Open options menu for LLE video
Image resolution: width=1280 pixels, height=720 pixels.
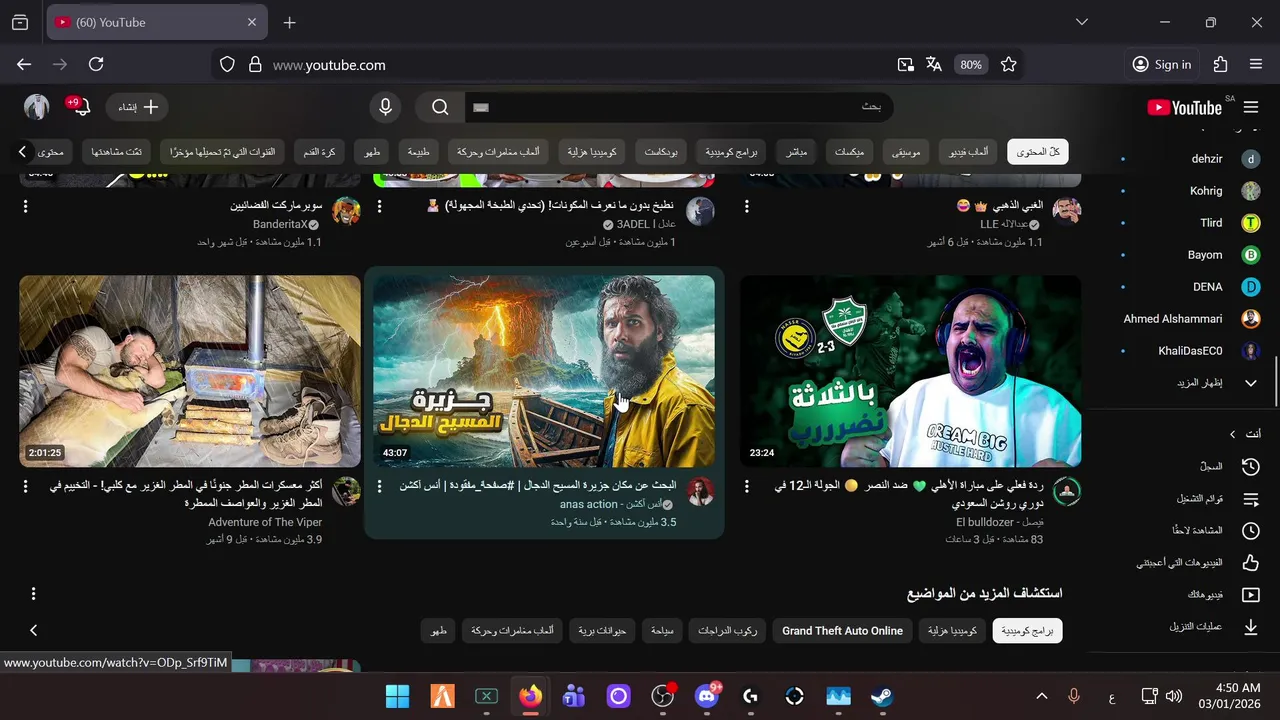tap(746, 206)
